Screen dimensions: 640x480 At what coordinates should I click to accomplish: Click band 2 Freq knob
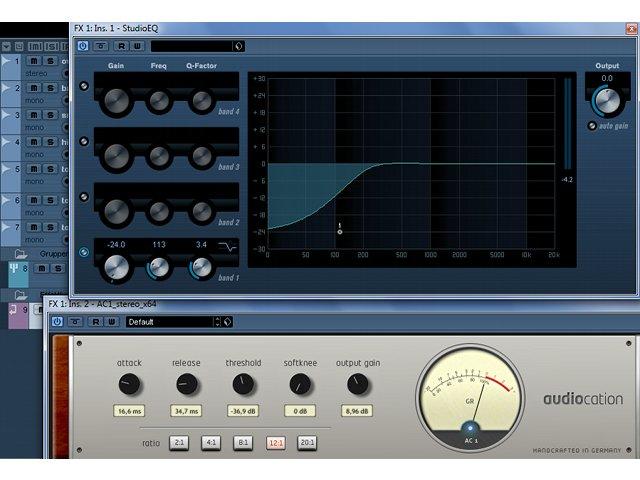pyautogui.click(x=159, y=211)
